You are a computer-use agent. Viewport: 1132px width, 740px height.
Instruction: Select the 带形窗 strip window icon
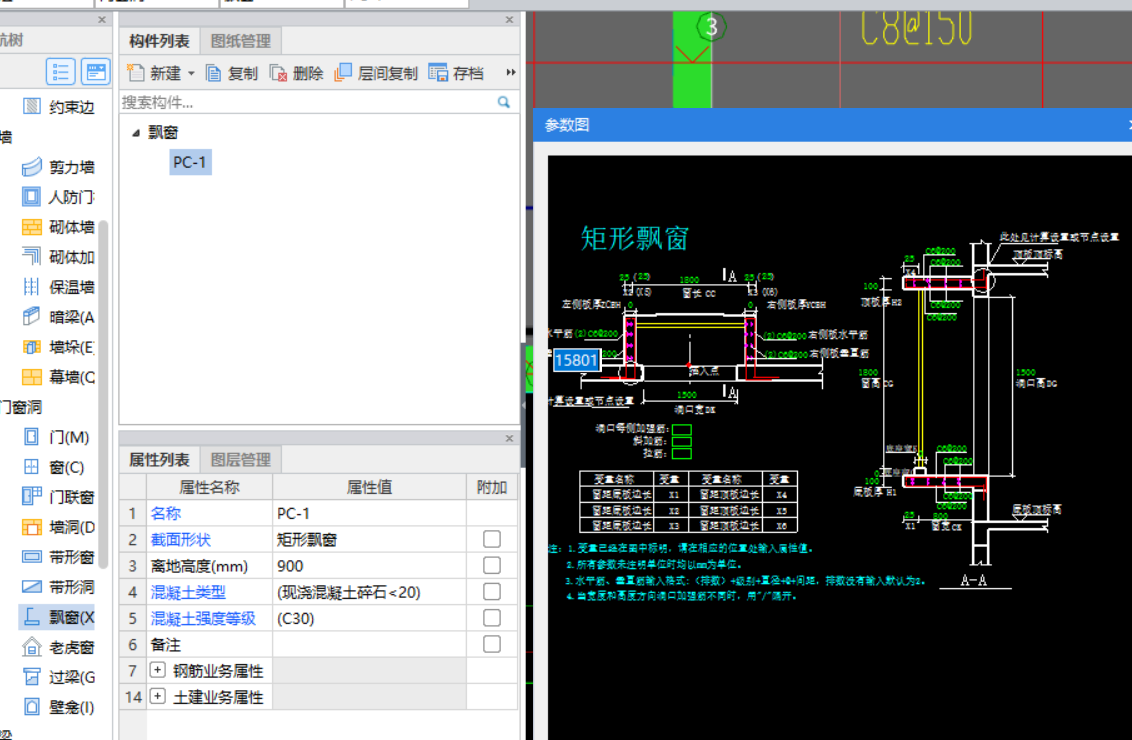[31, 557]
